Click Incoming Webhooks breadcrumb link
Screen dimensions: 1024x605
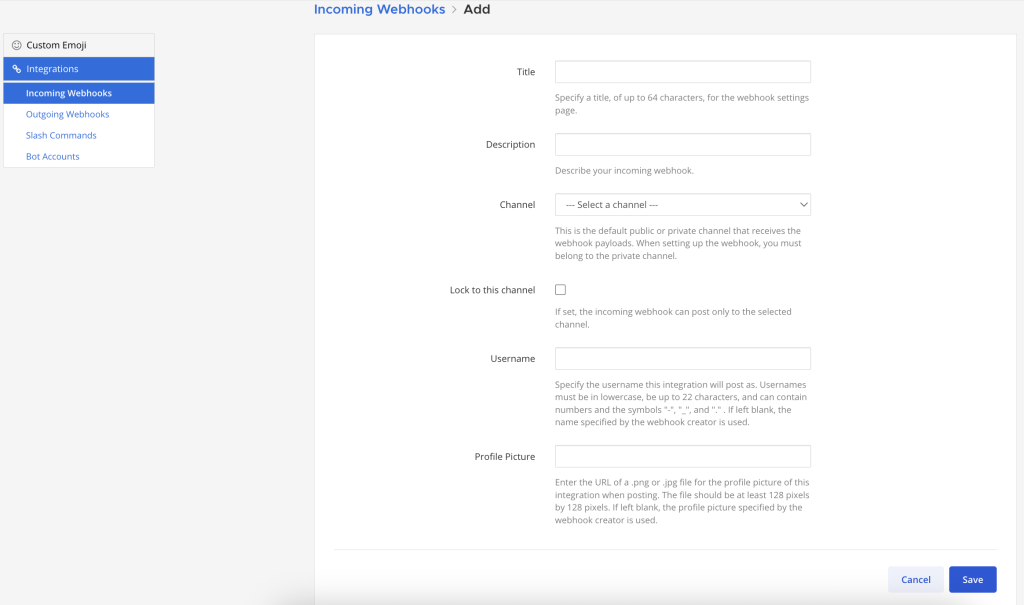coord(379,9)
